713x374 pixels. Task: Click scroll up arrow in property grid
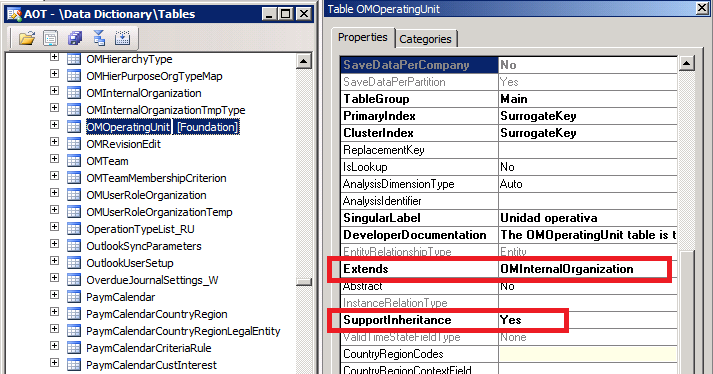[x=687, y=63]
